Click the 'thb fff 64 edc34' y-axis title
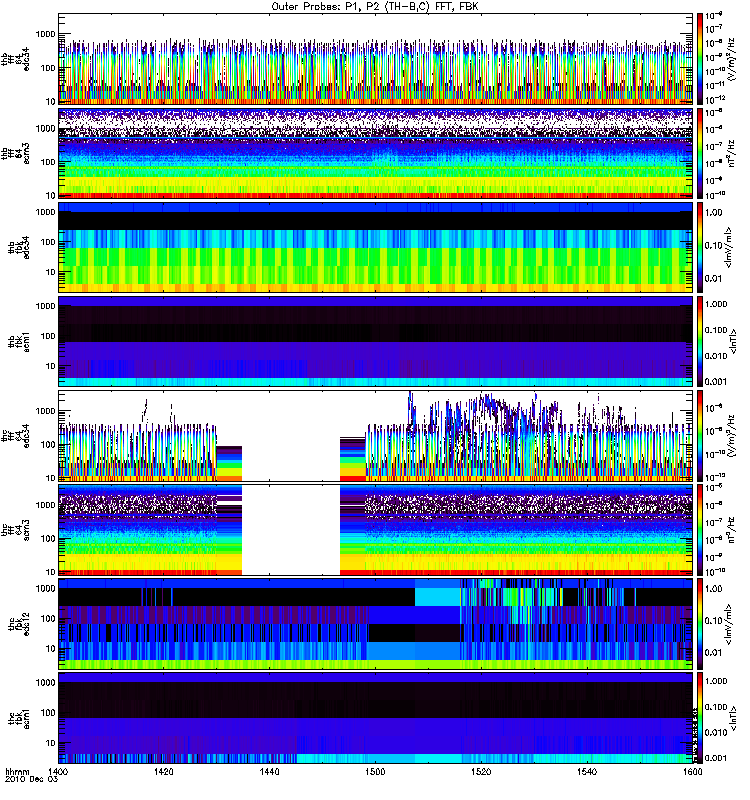The width and height of the screenshot is (750, 800). click(15, 59)
